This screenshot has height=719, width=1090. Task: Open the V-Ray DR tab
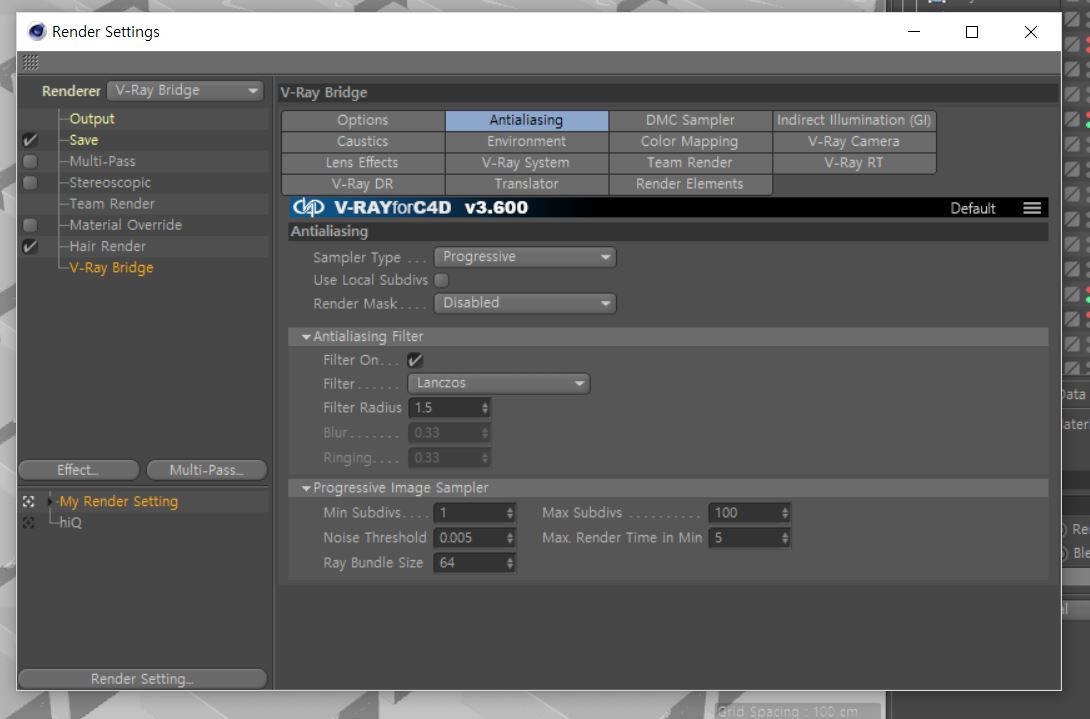pyautogui.click(x=363, y=184)
